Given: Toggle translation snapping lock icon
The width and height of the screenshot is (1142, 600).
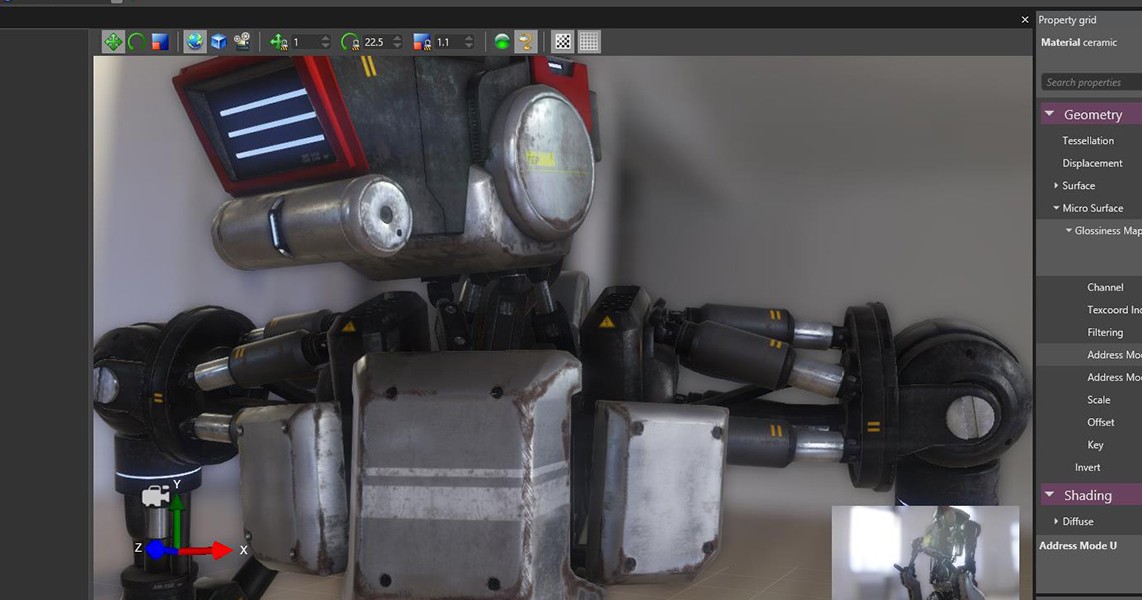Looking at the screenshot, I should 279,42.
